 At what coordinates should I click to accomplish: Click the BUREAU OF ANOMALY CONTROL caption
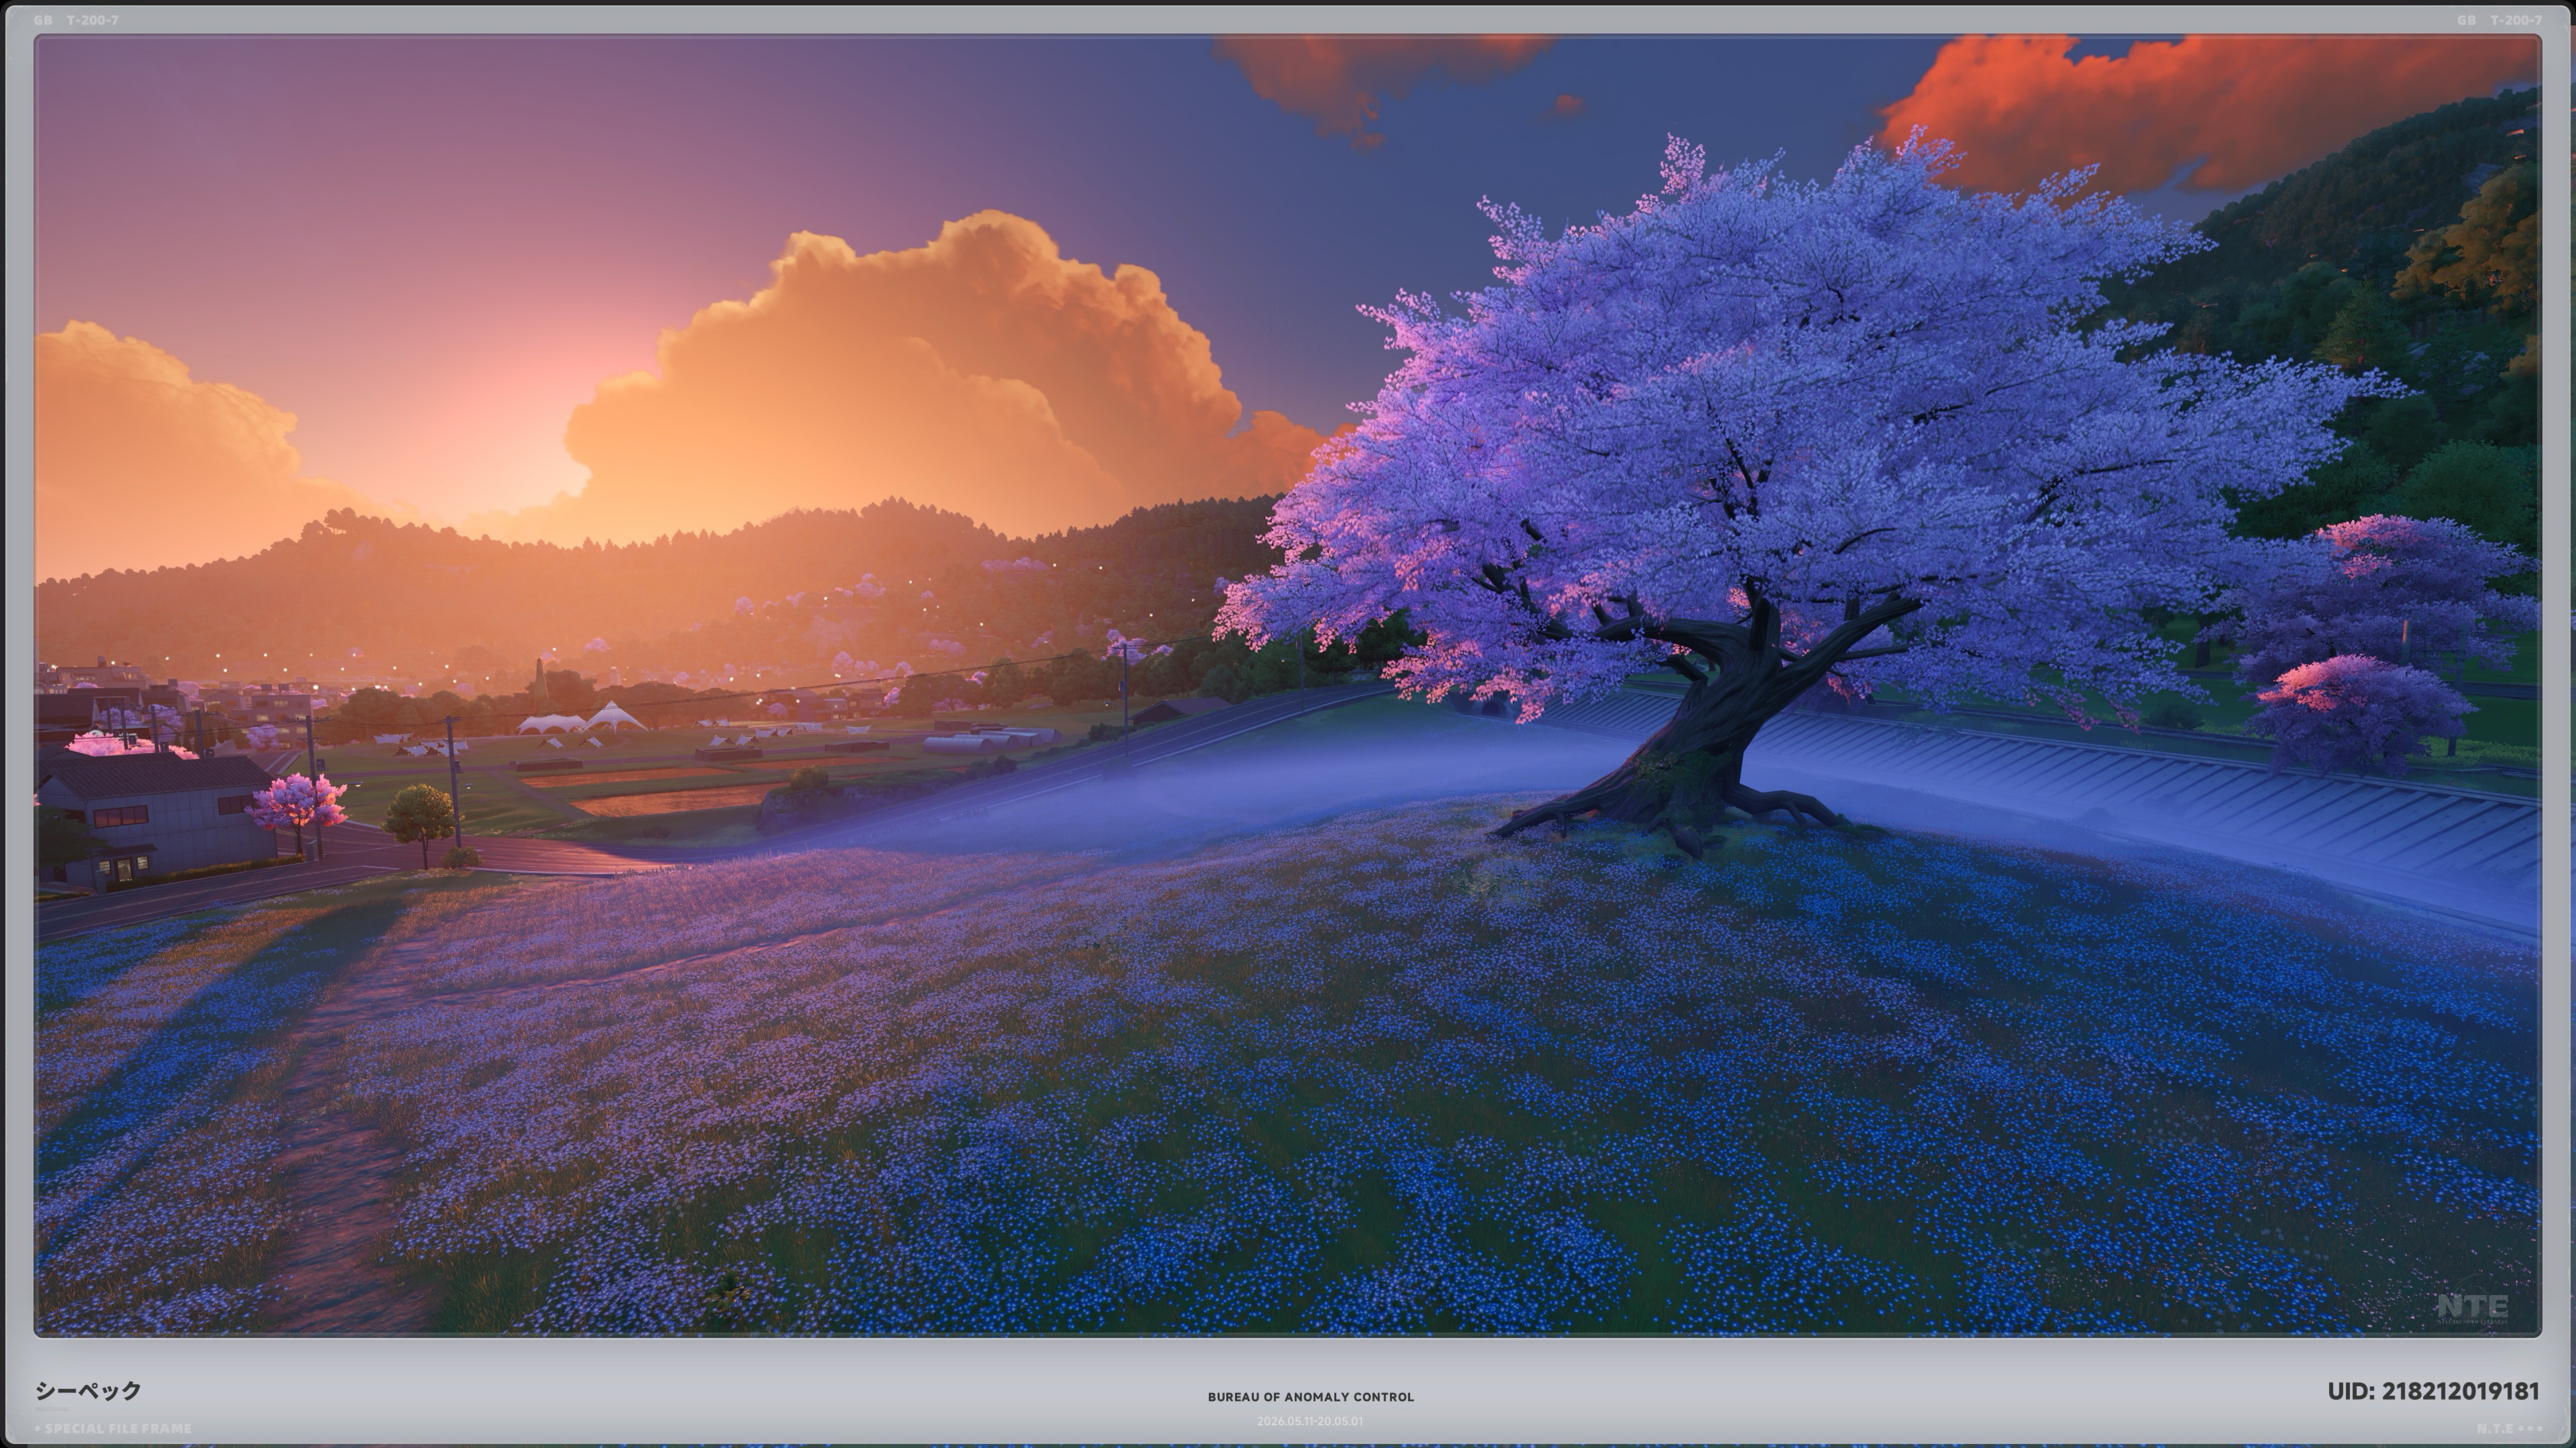[x=1310, y=1397]
